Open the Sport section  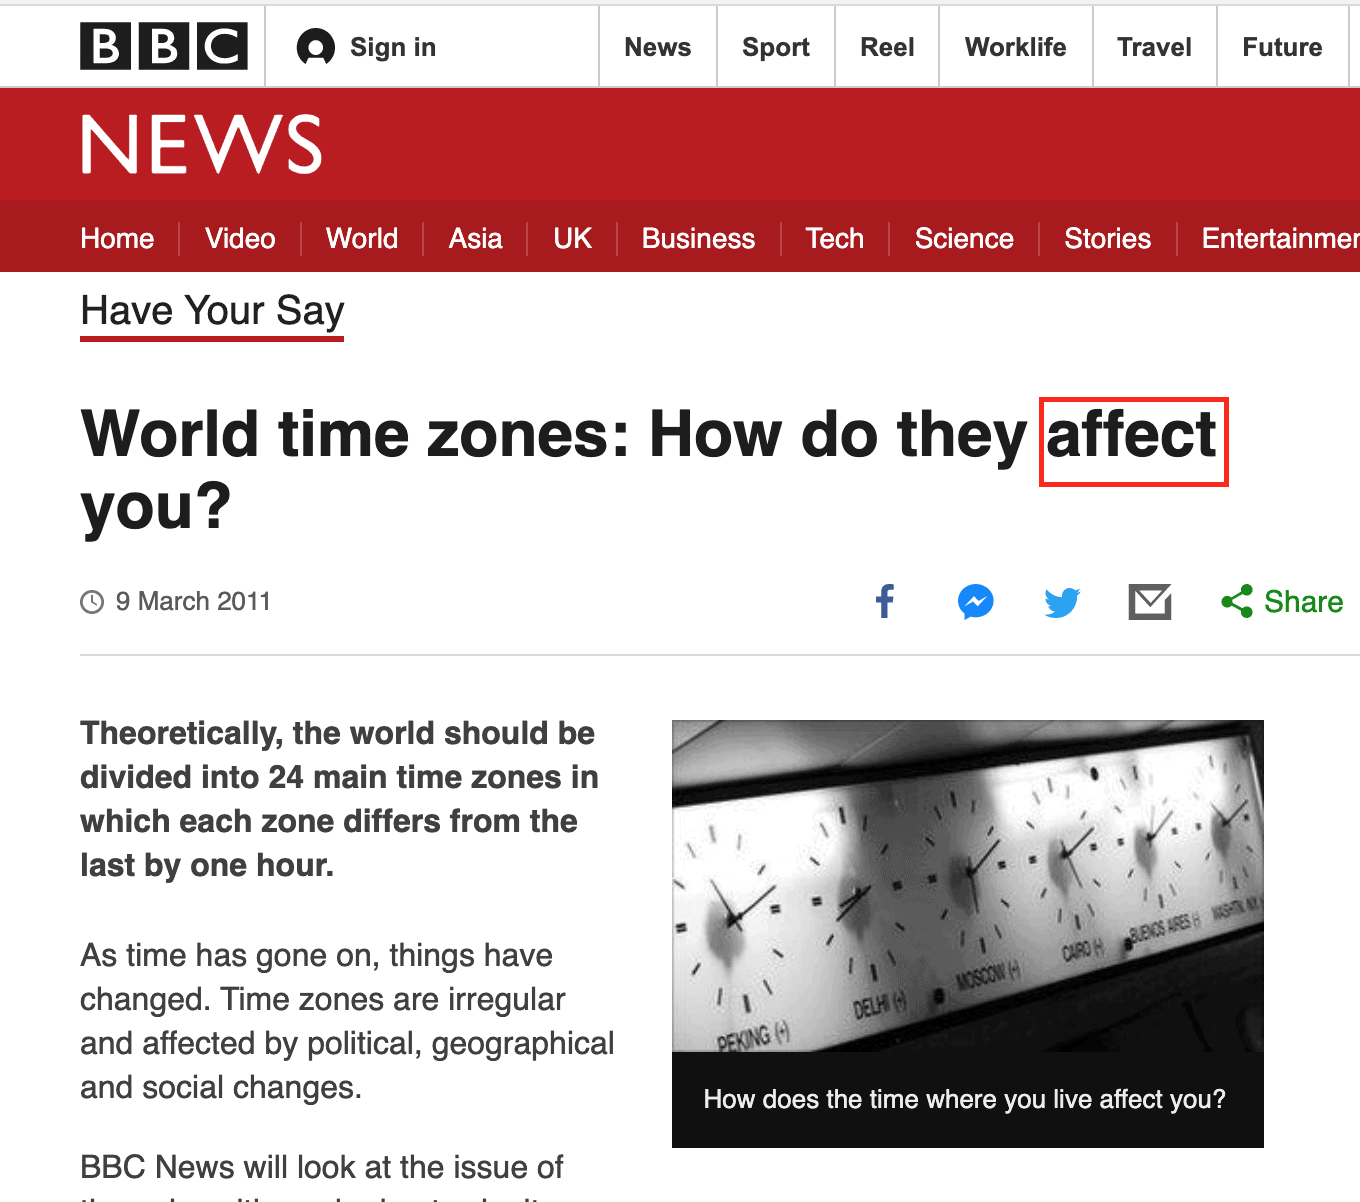(x=775, y=46)
